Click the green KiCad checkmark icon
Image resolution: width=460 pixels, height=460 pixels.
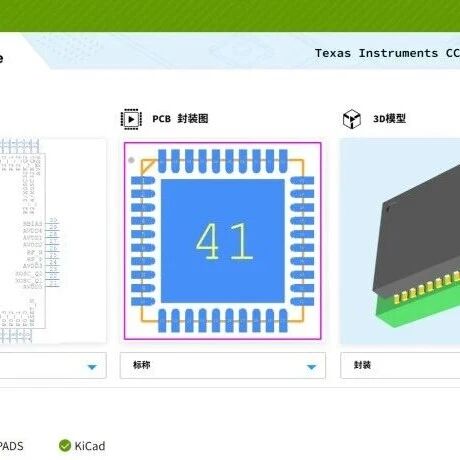(65, 446)
